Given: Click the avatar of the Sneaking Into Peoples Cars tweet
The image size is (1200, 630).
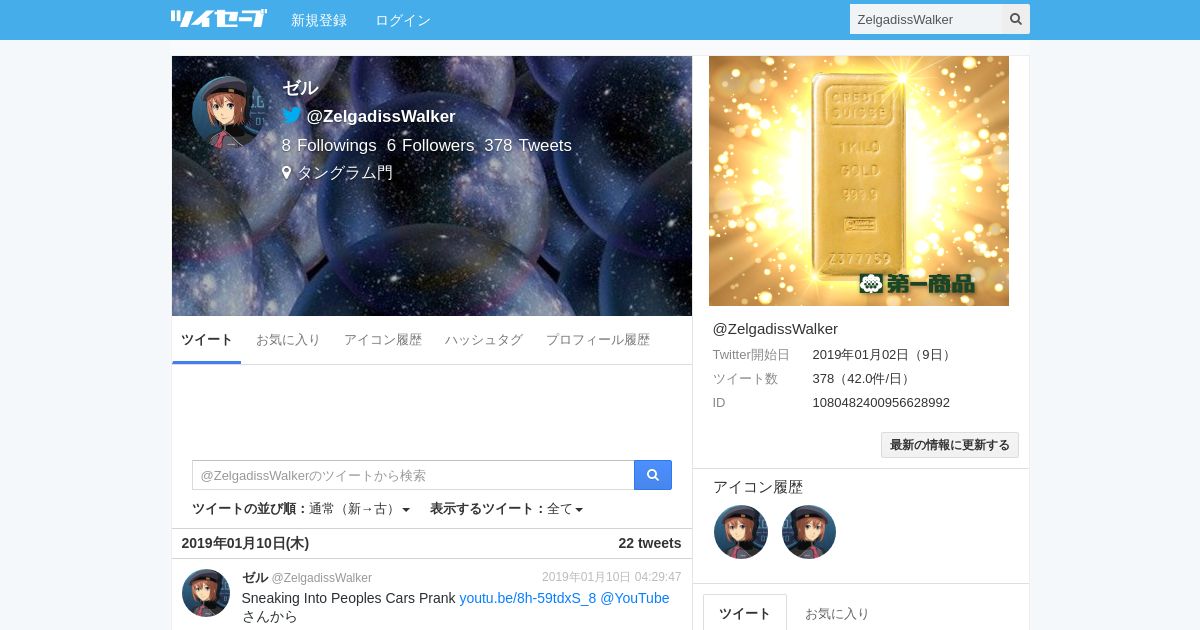Looking at the screenshot, I should 206,593.
